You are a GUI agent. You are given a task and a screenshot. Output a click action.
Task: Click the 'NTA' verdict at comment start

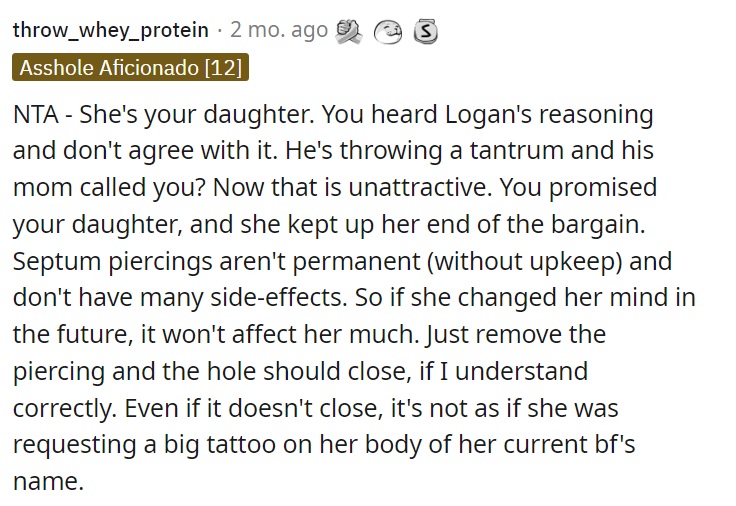tap(36, 114)
